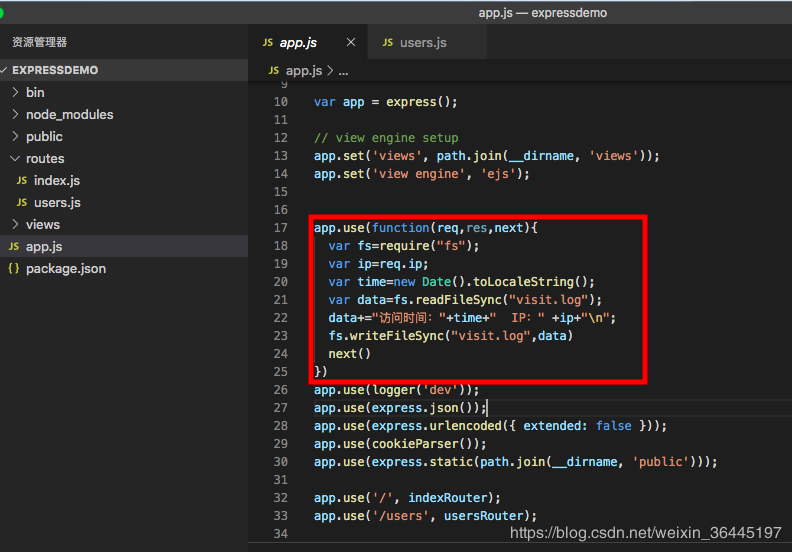The image size is (792, 552).
Task: Click the braces icon beside package.json
Action: pos(14,269)
